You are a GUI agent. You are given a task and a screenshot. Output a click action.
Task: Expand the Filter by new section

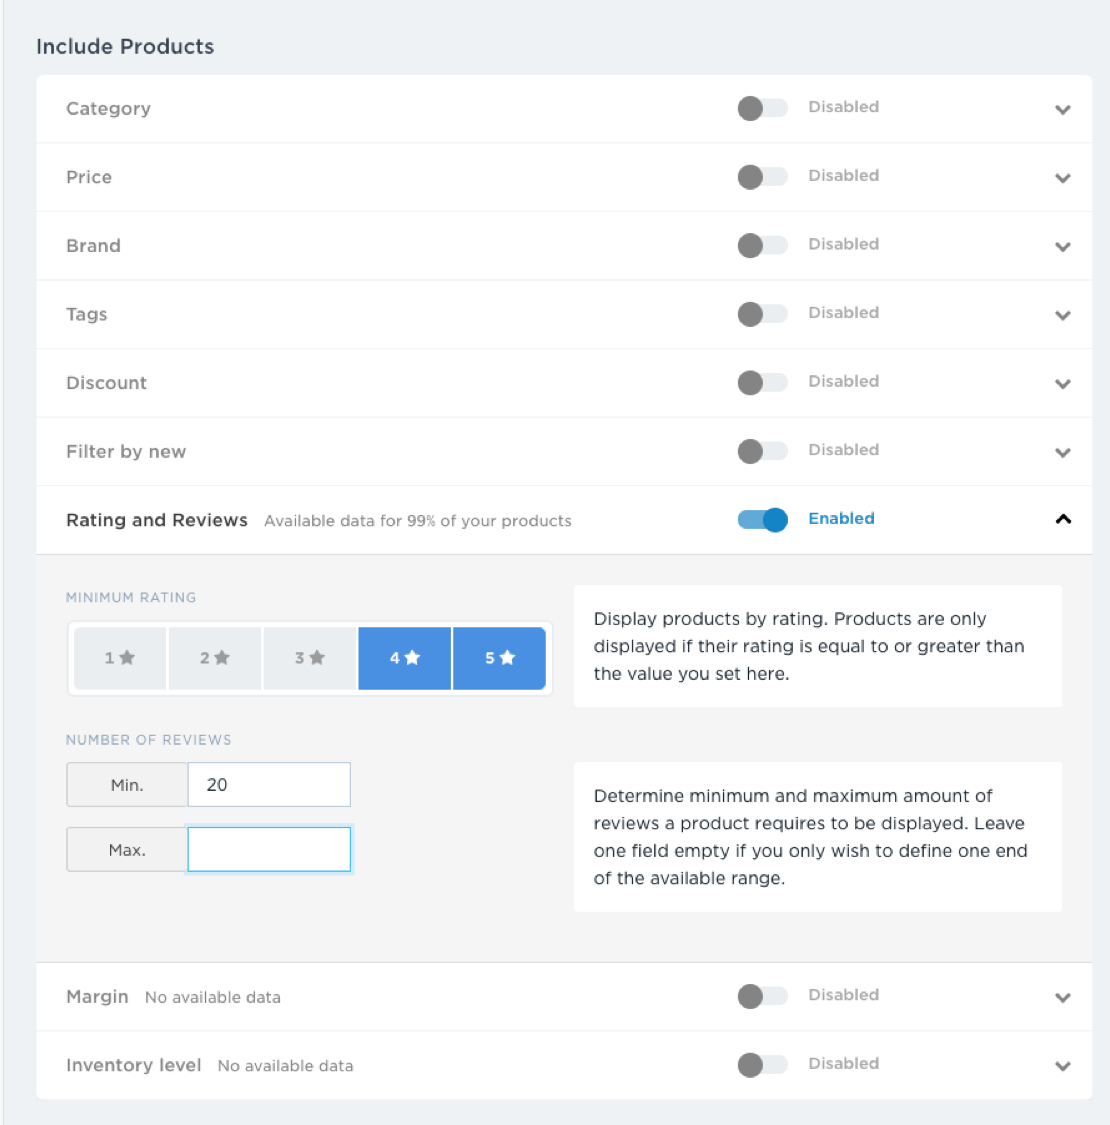pyautogui.click(x=1062, y=452)
